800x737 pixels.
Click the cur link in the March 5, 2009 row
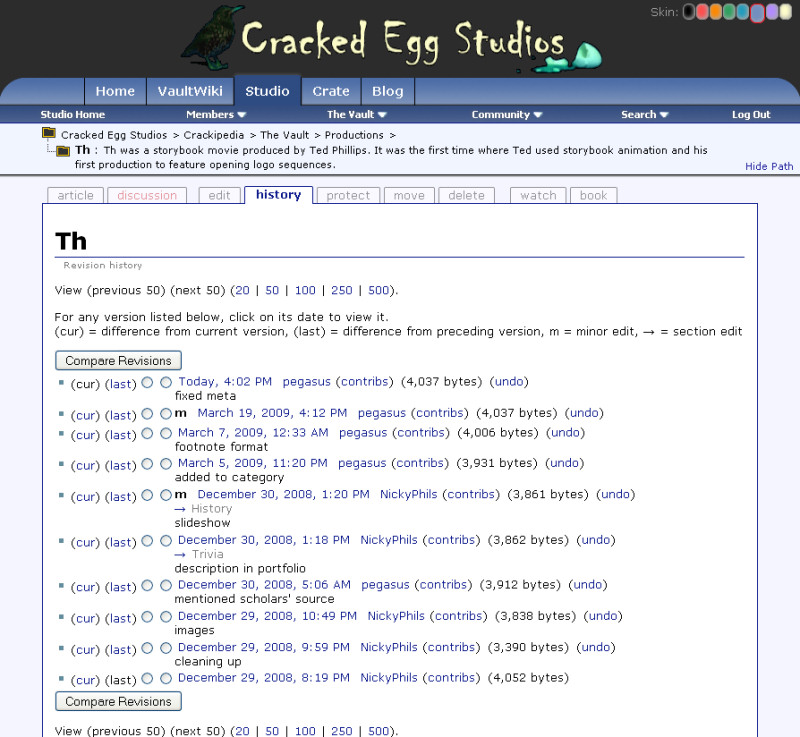point(85,465)
